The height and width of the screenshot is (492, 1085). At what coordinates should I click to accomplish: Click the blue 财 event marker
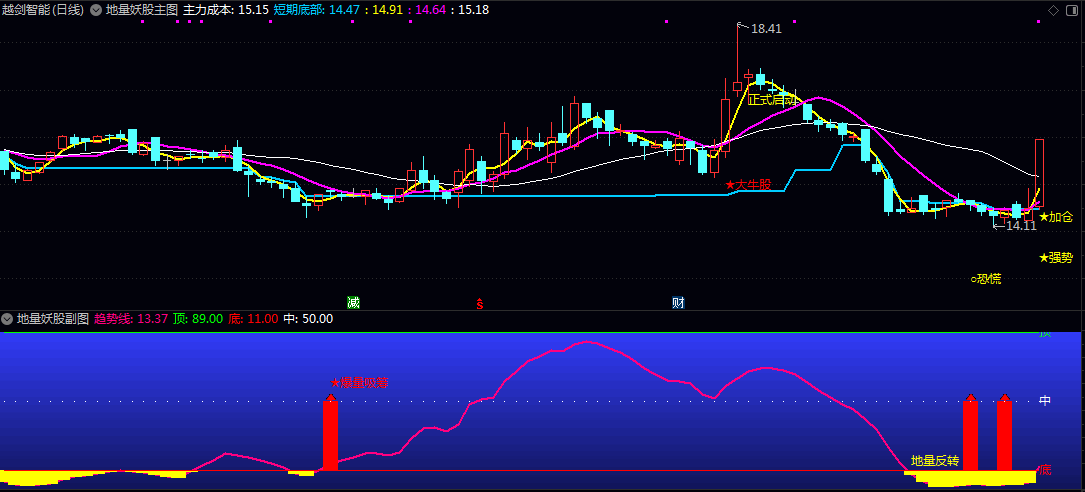(678, 302)
